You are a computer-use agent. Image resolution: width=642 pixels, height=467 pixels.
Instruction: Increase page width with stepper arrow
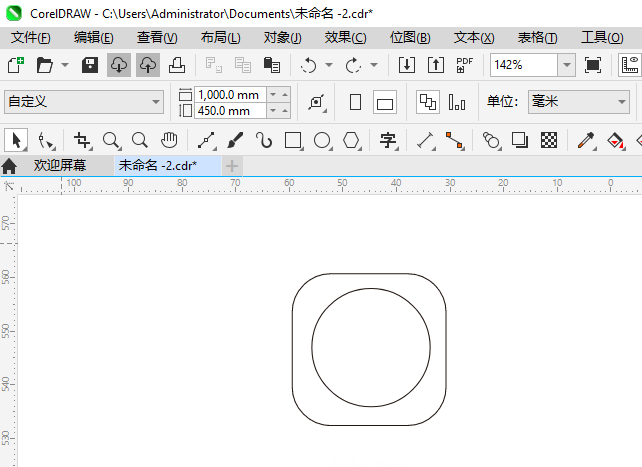click(x=285, y=95)
